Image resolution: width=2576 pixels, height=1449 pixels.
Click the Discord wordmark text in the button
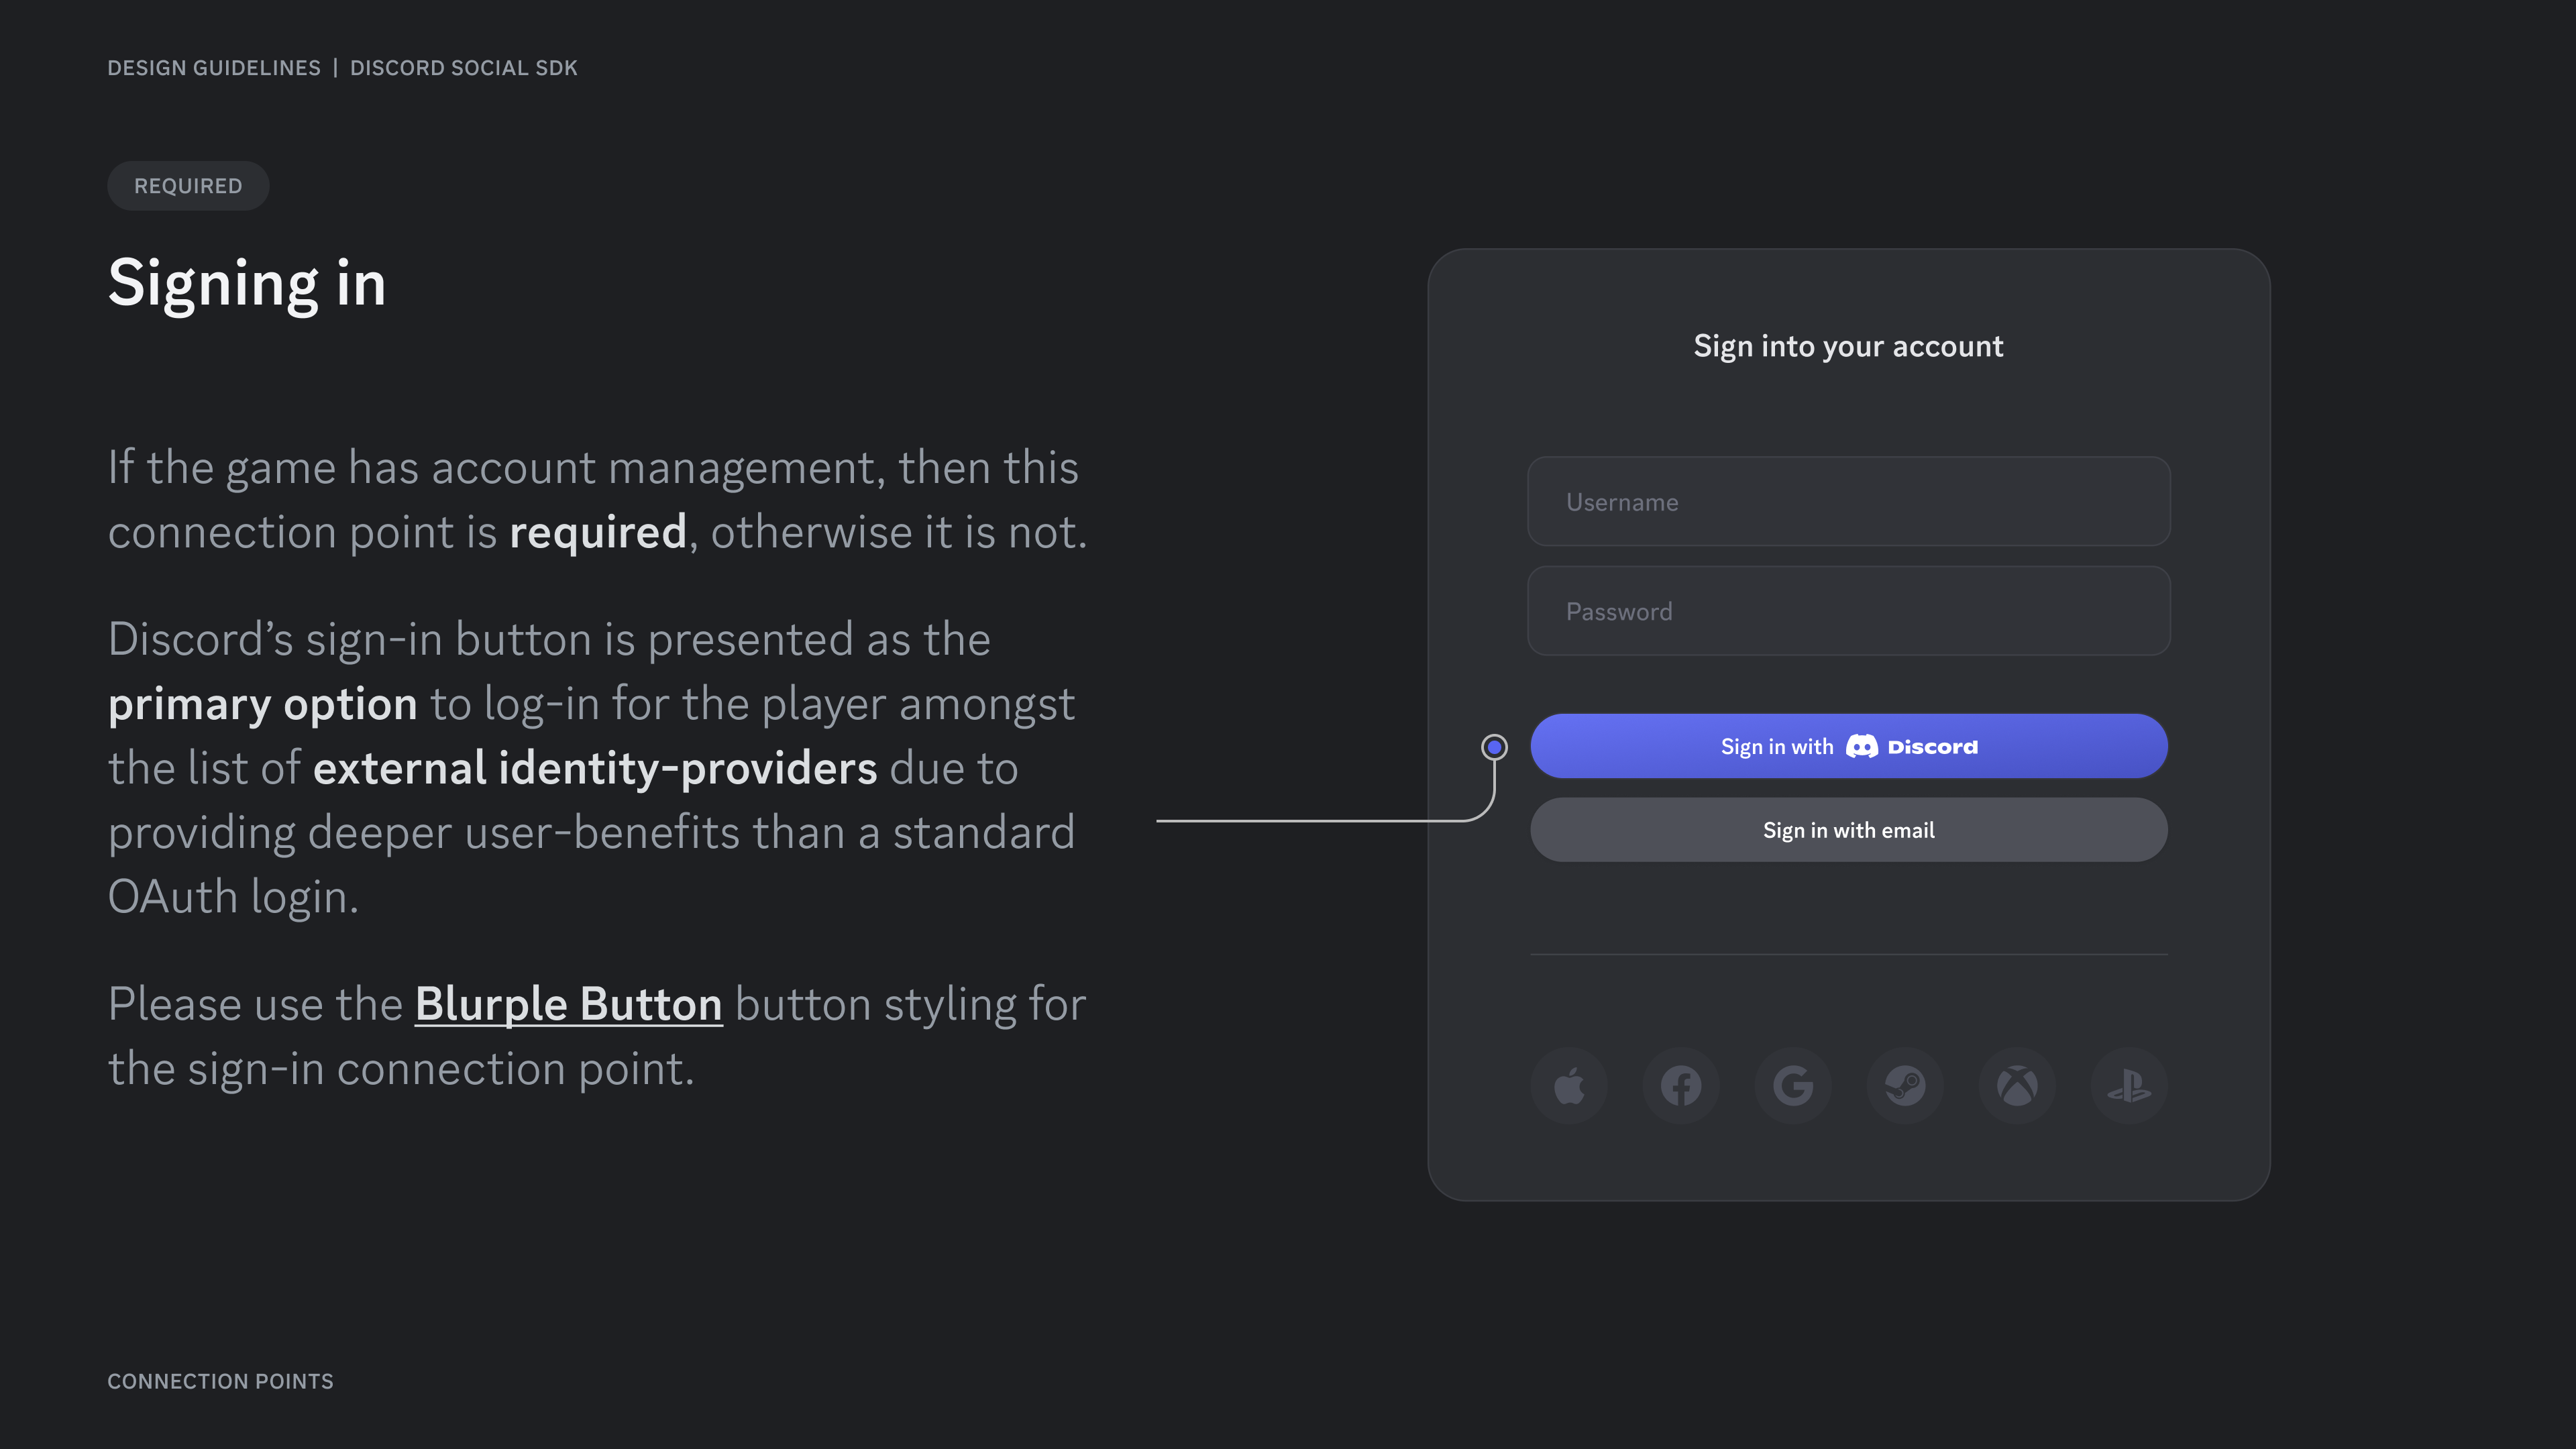[x=1932, y=747]
